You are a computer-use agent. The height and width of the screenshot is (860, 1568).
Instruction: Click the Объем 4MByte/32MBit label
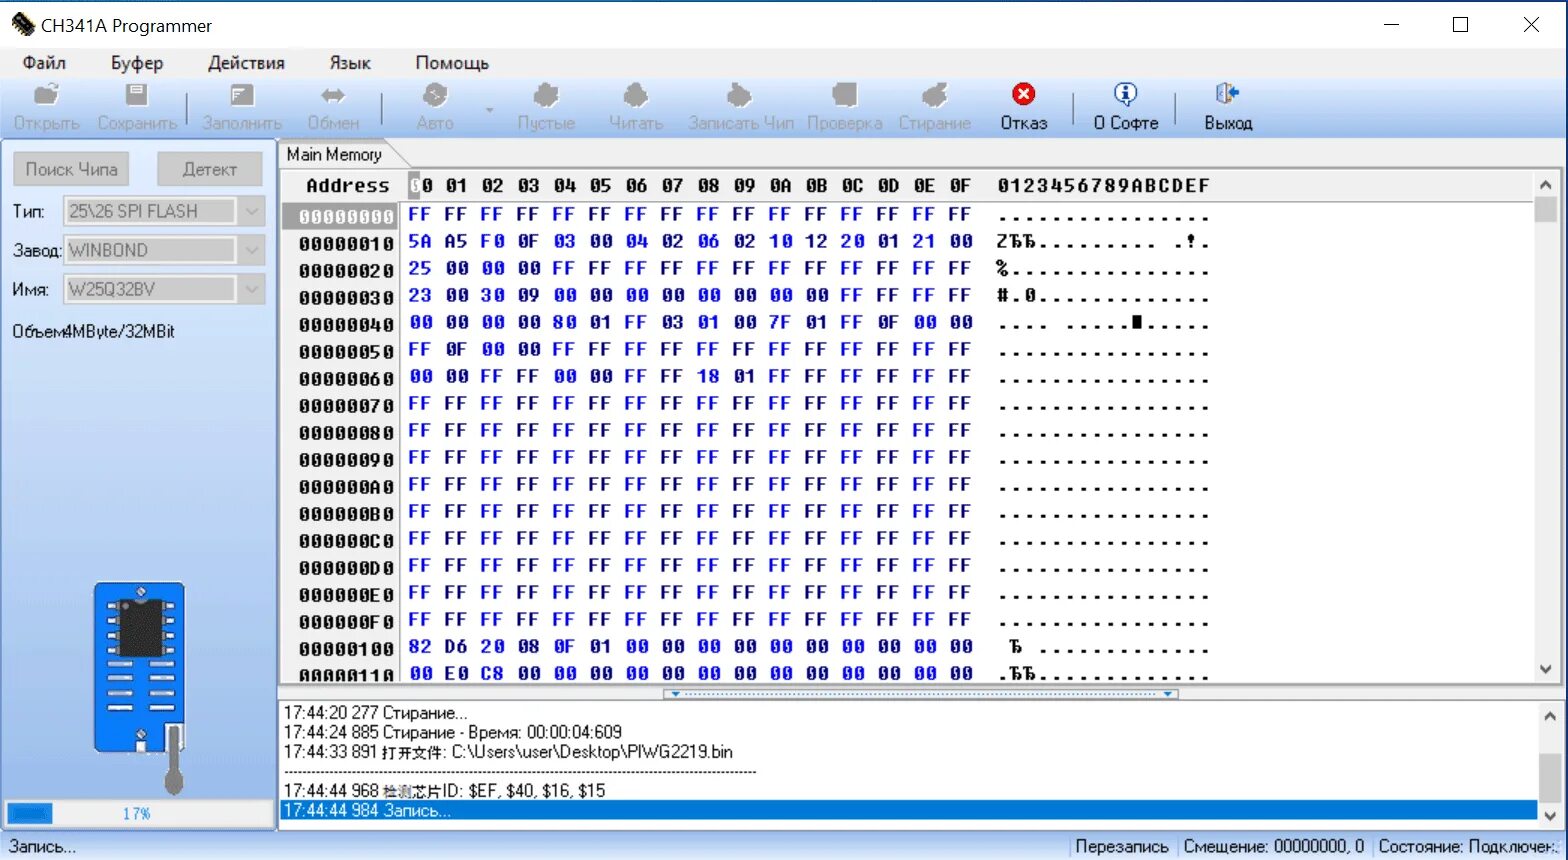point(93,331)
